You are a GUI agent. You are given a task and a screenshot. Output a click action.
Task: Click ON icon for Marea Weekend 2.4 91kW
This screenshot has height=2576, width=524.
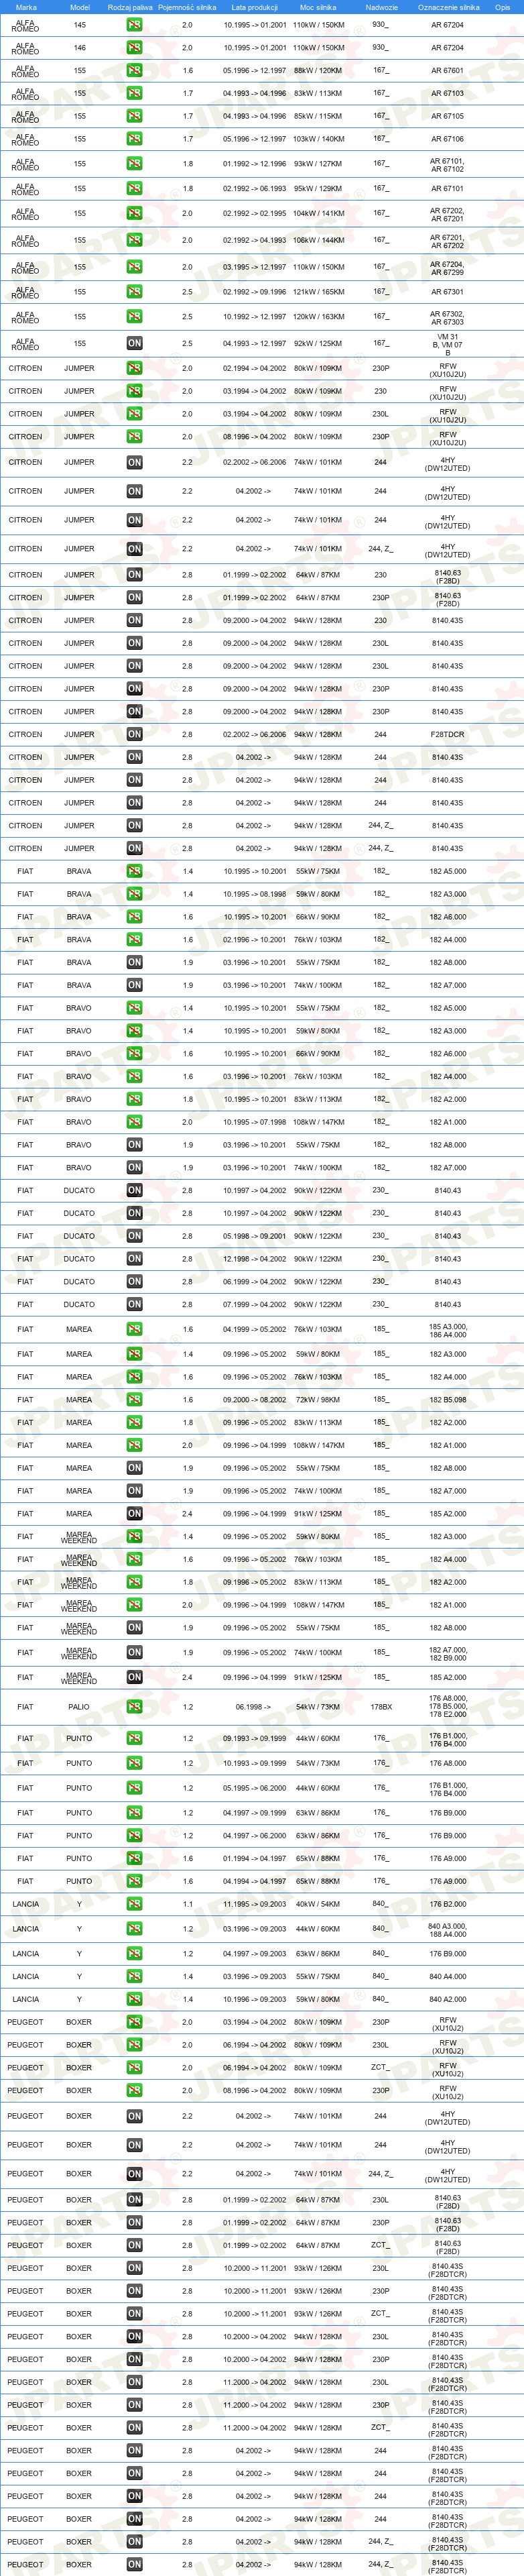point(134,1678)
